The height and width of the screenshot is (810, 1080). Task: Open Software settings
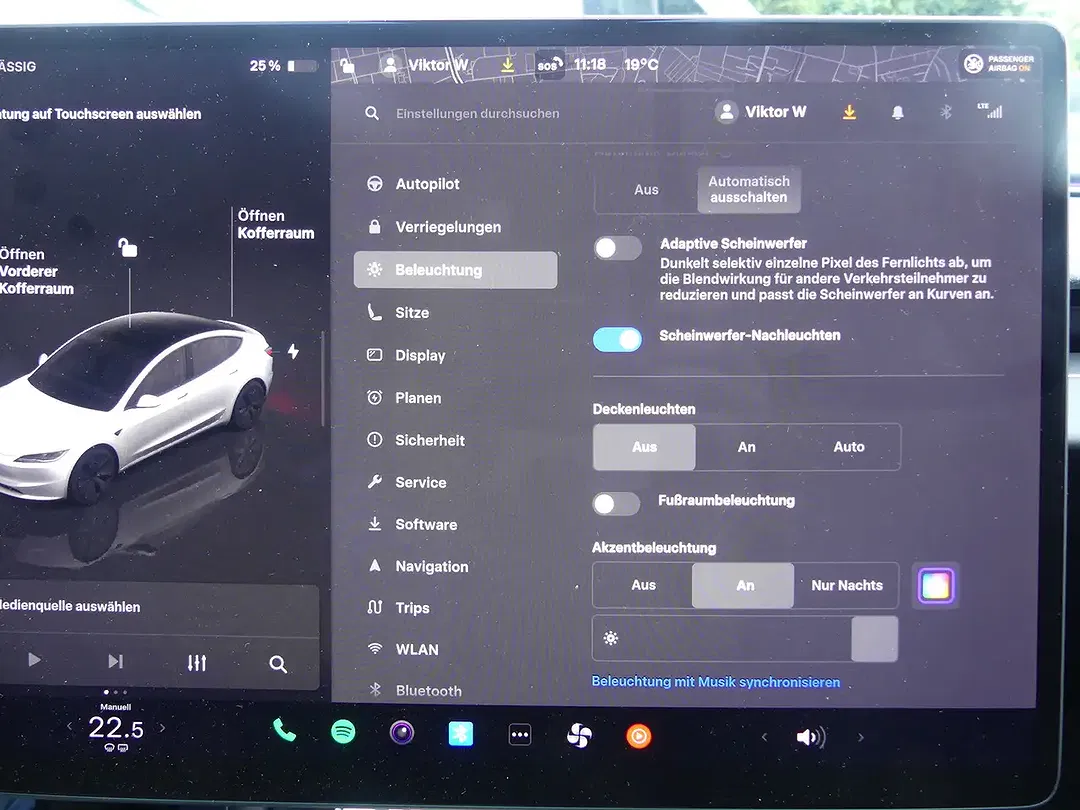455,524
